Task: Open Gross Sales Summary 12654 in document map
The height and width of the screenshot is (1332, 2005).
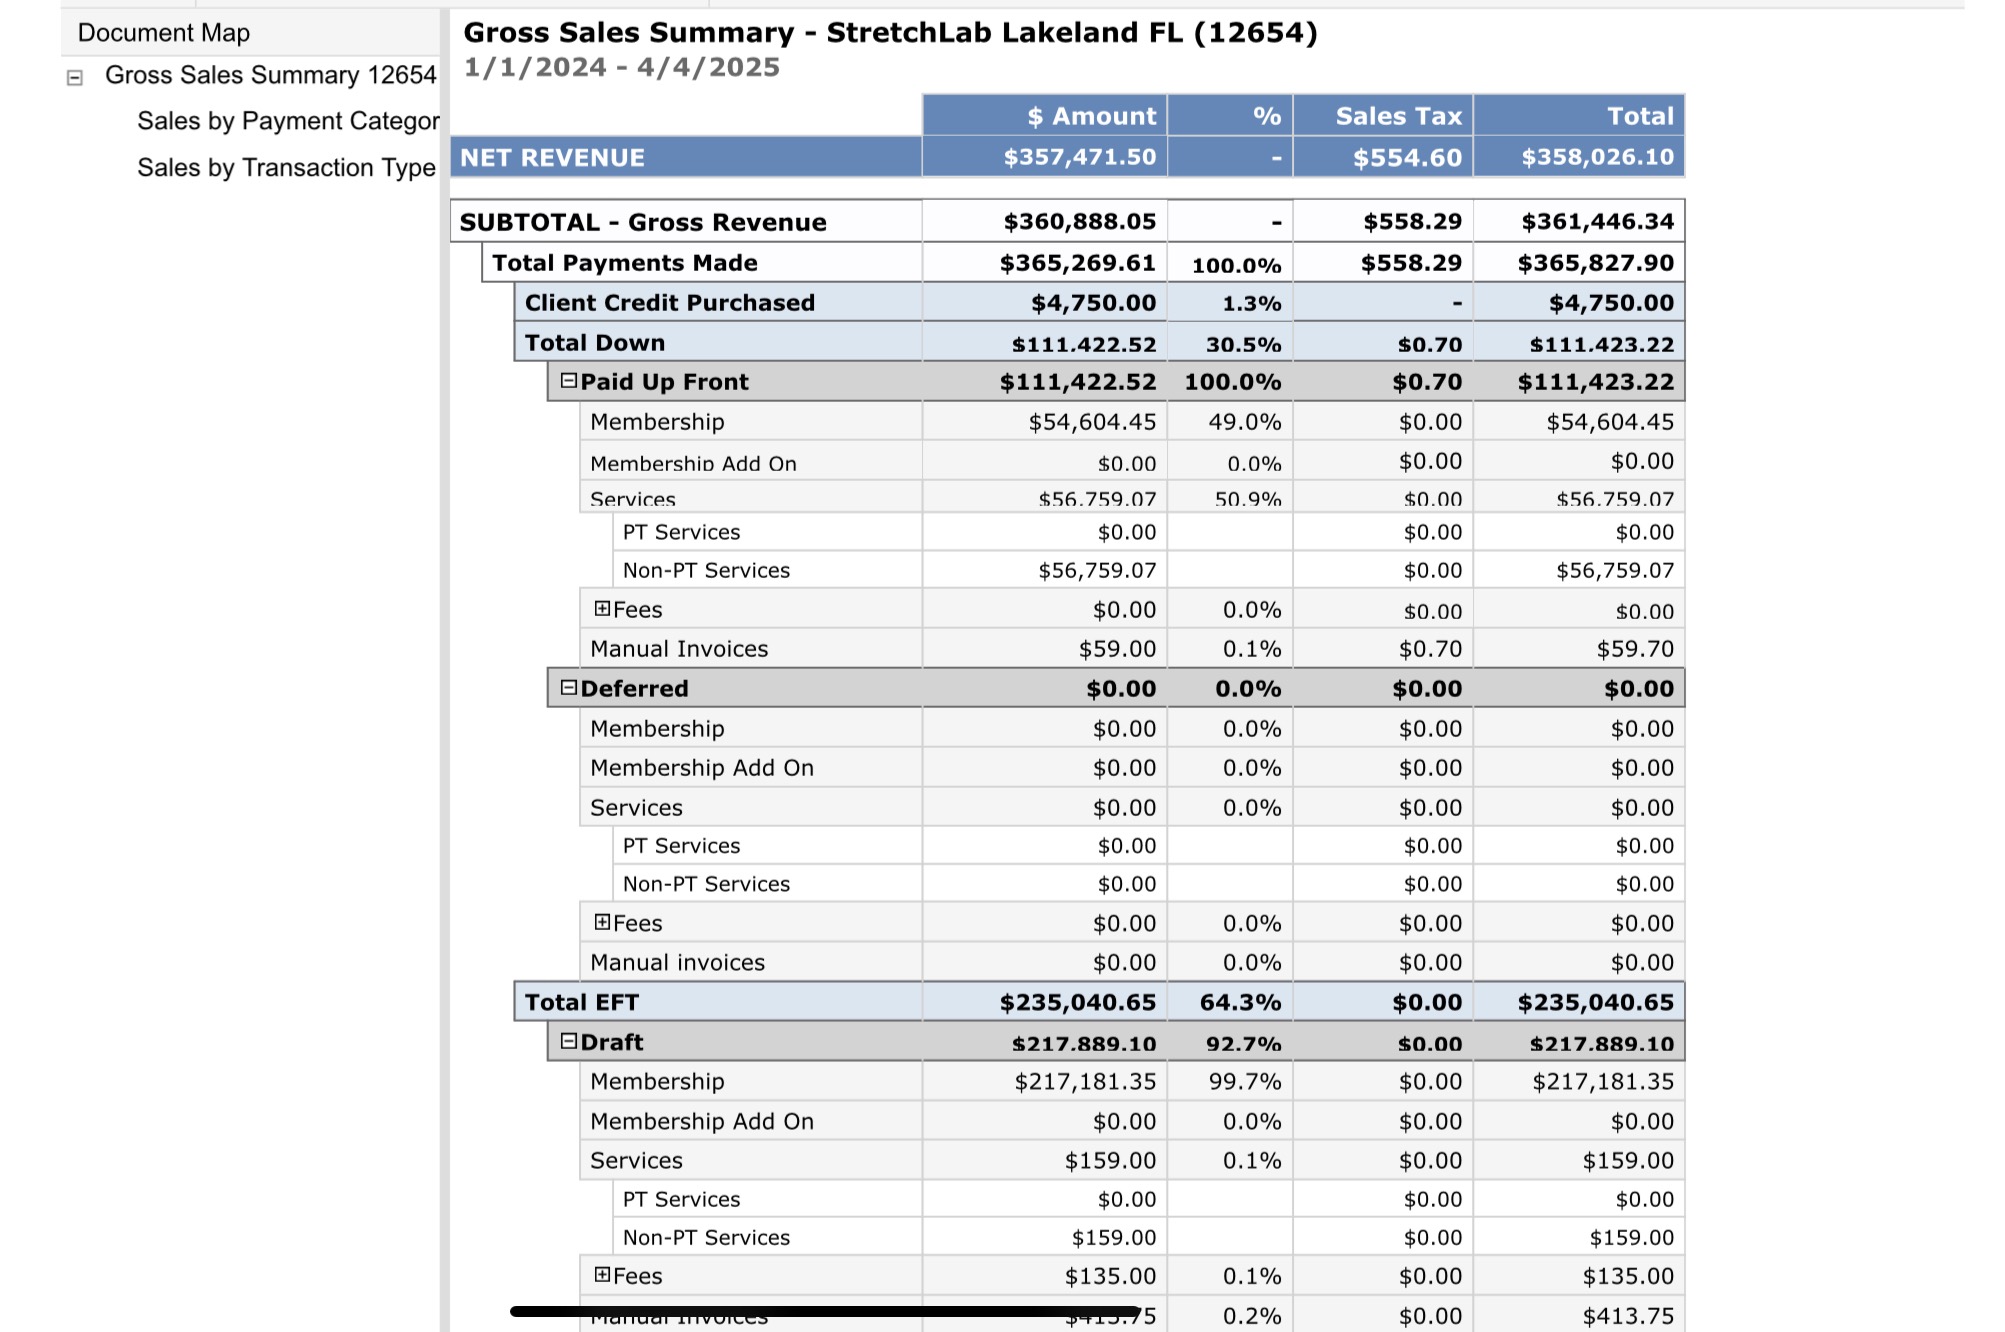Action: (x=271, y=75)
